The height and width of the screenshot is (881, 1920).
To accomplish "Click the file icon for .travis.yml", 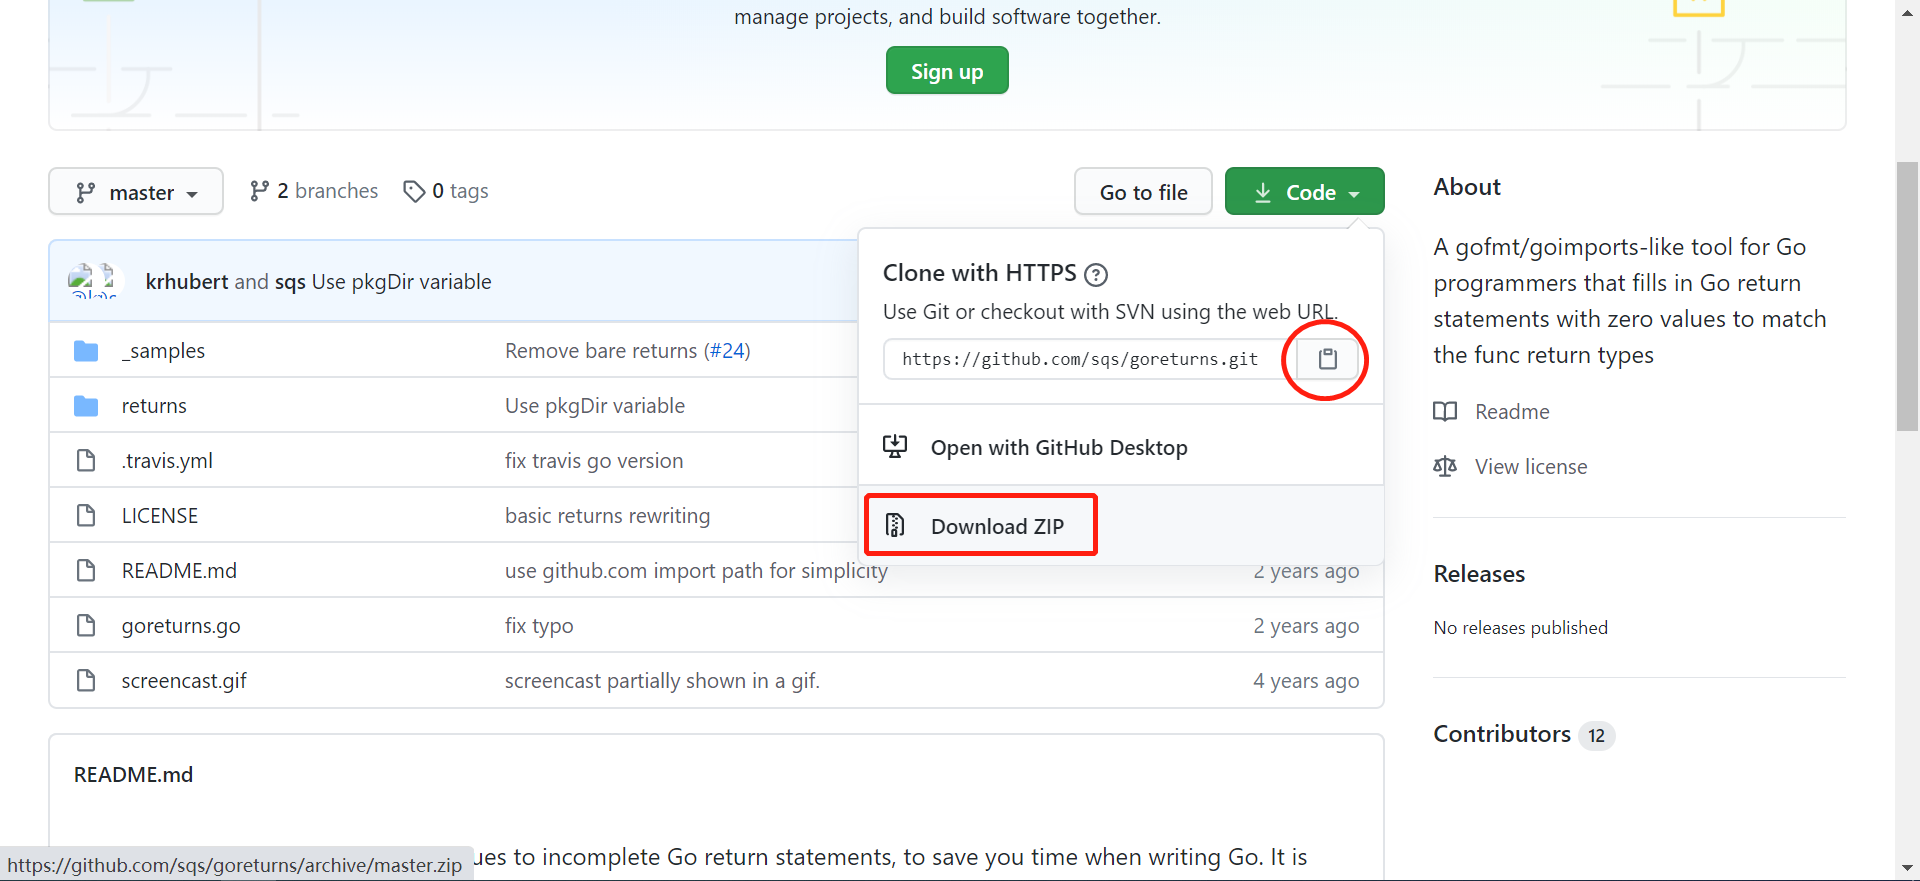I will [86, 460].
